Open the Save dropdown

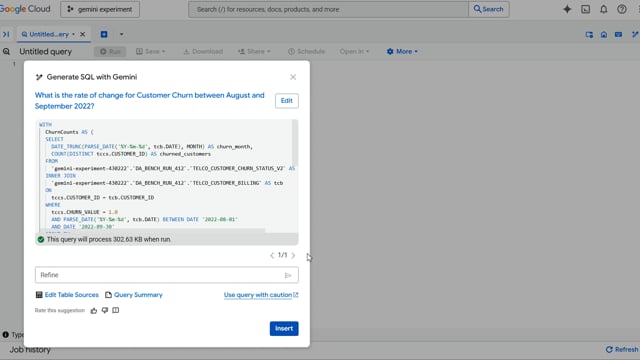[151, 51]
